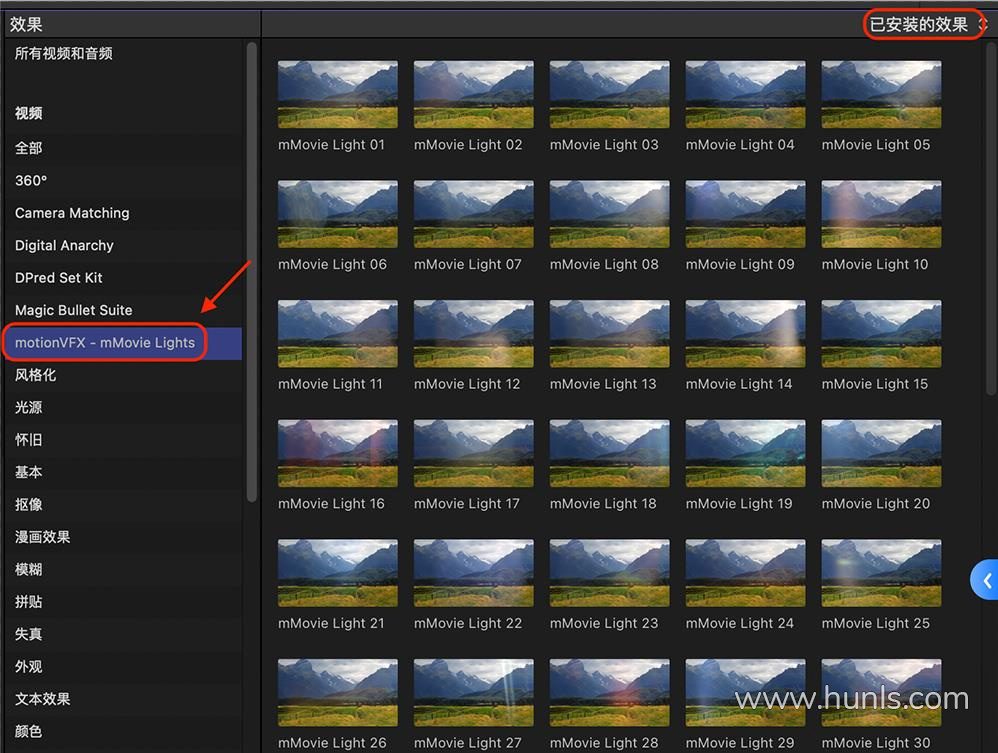Select mMovie Light 10 effect thumbnail
This screenshot has width=998, height=753.
(882, 214)
